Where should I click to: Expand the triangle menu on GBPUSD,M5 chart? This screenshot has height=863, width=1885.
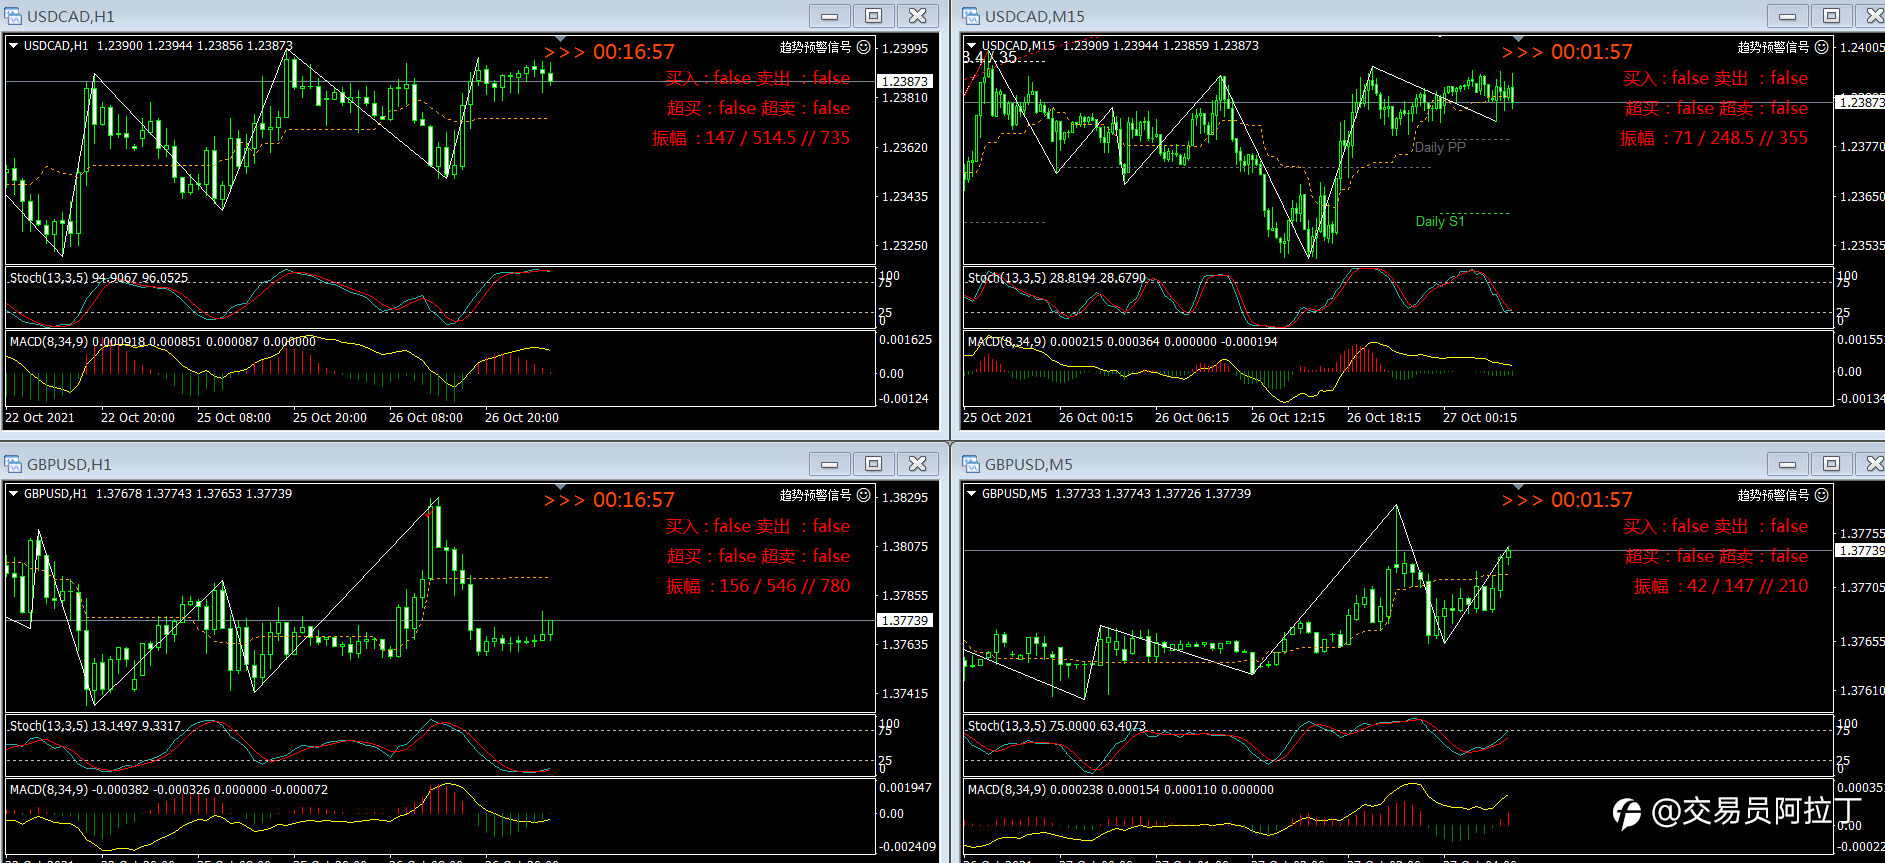971,493
